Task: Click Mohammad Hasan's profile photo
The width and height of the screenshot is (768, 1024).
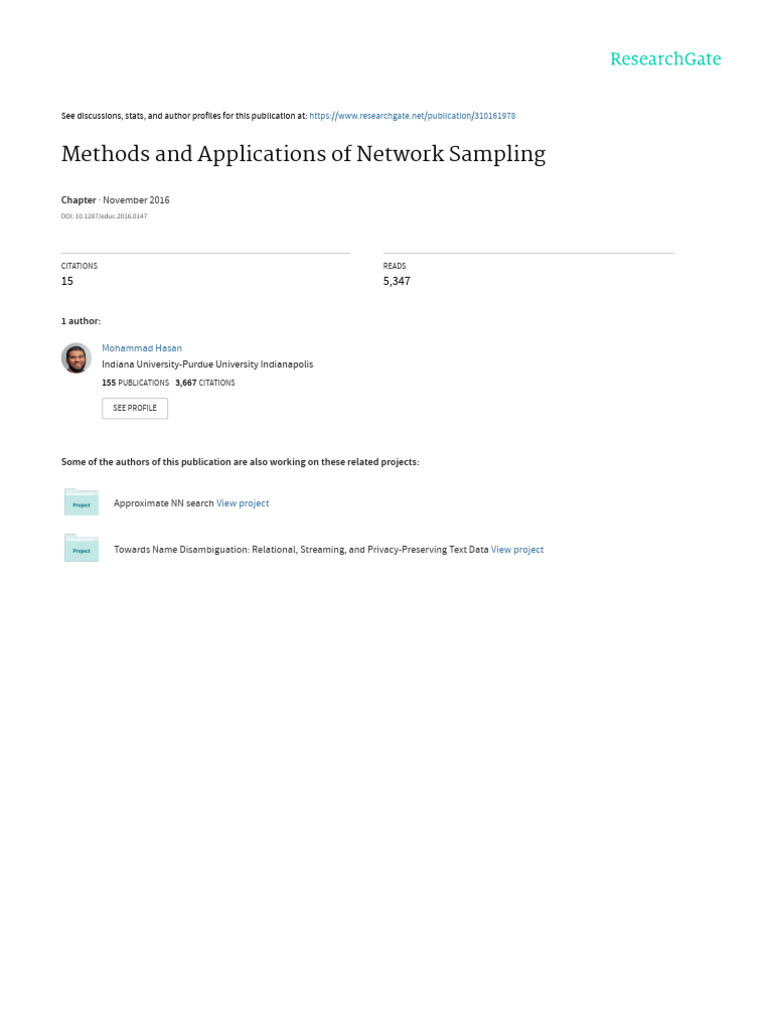Action: 76,358
